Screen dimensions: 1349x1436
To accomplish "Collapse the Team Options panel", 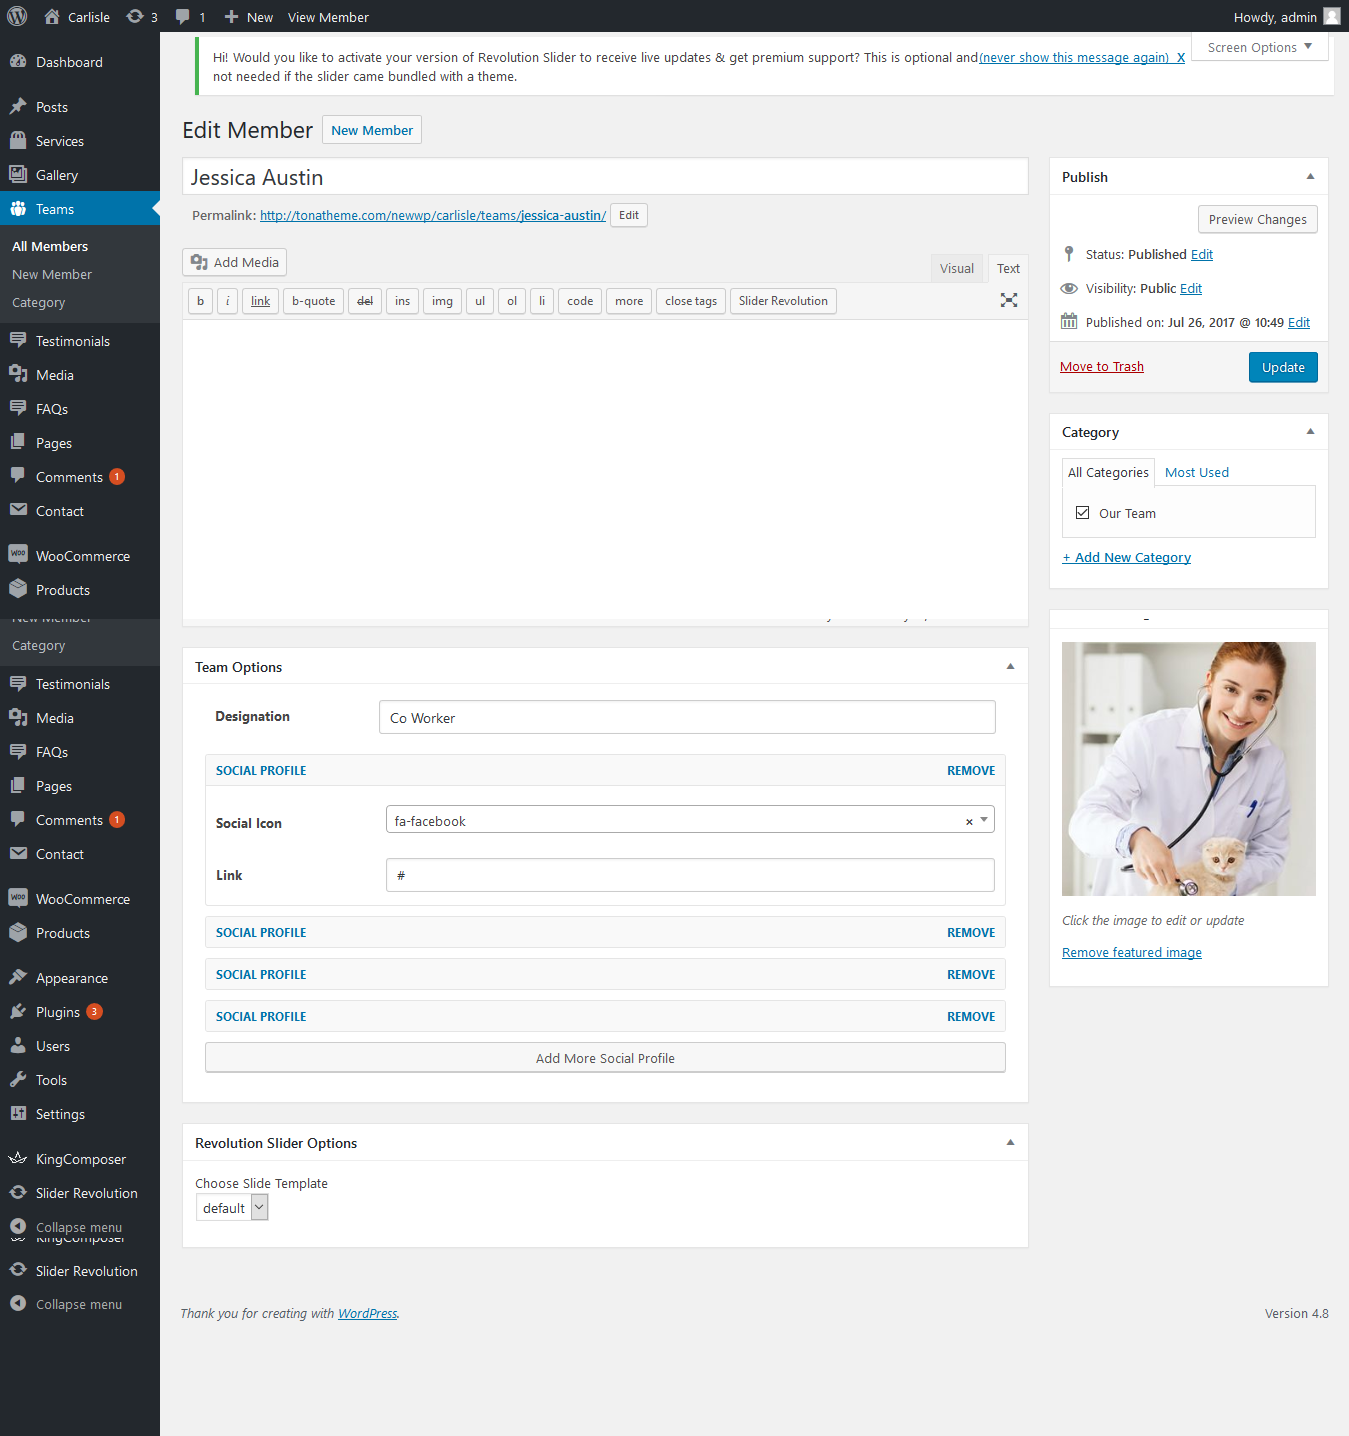I will [1010, 667].
